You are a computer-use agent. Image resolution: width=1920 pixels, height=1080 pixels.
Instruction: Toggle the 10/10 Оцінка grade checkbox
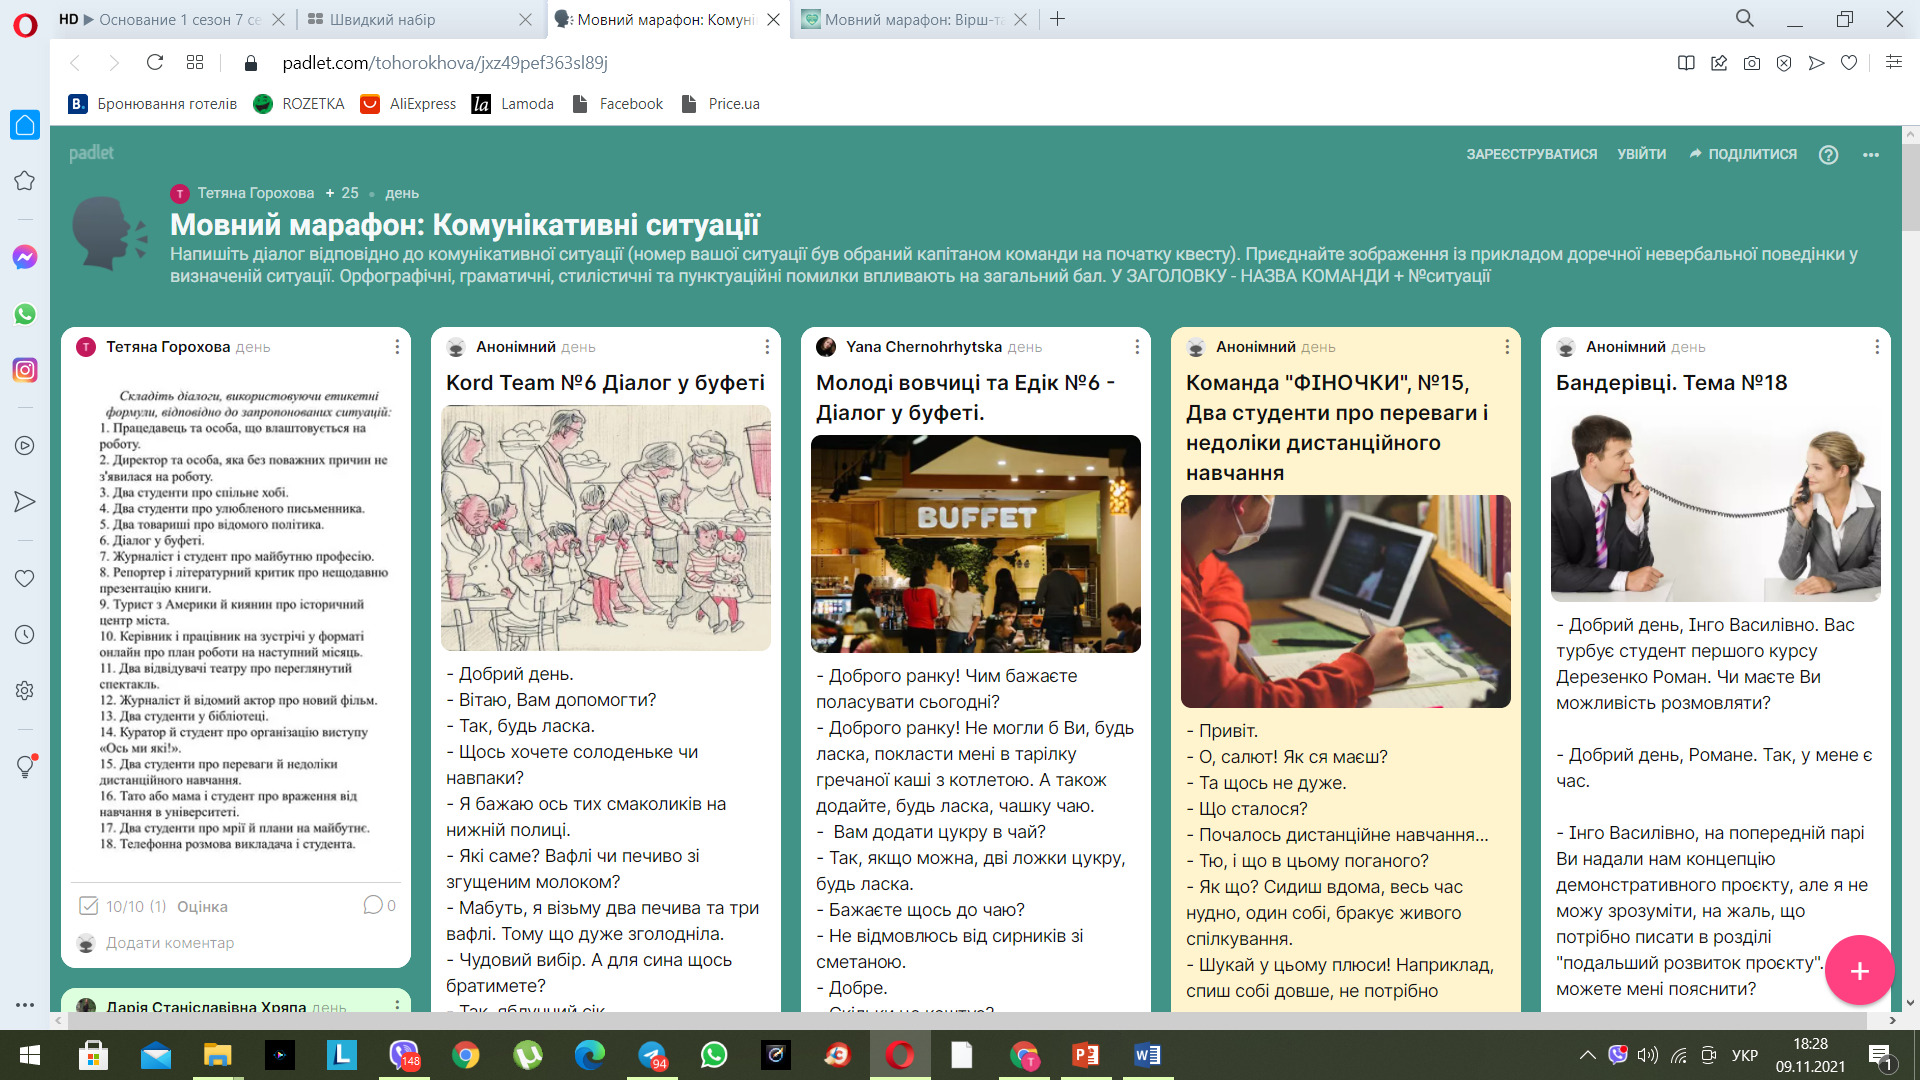88,906
